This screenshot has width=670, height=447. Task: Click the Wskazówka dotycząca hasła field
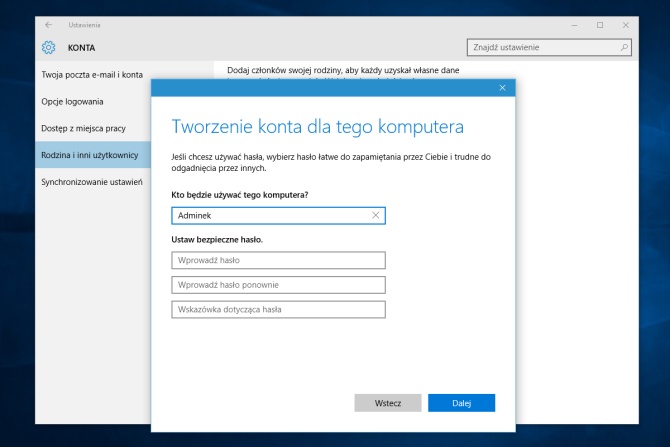pyautogui.click(x=278, y=310)
